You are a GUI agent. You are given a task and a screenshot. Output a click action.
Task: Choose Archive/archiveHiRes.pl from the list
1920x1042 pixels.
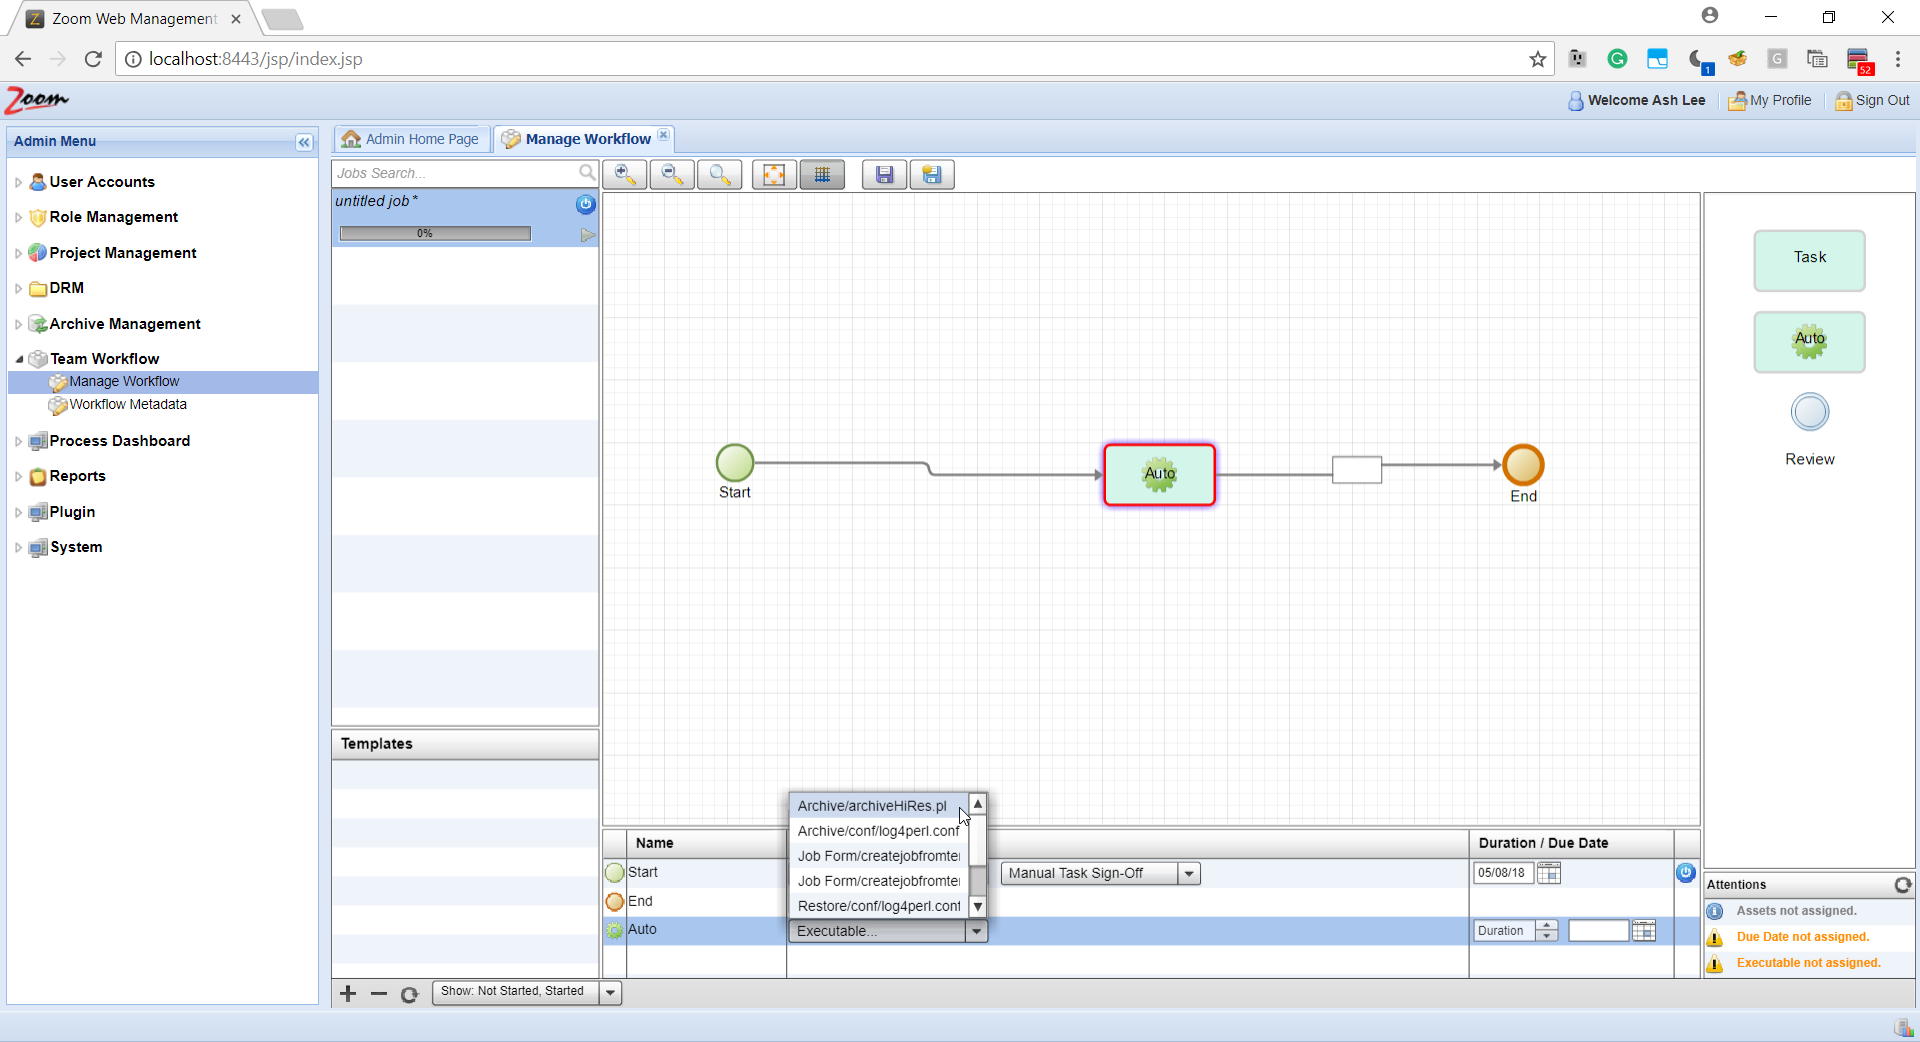[x=872, y=806]
